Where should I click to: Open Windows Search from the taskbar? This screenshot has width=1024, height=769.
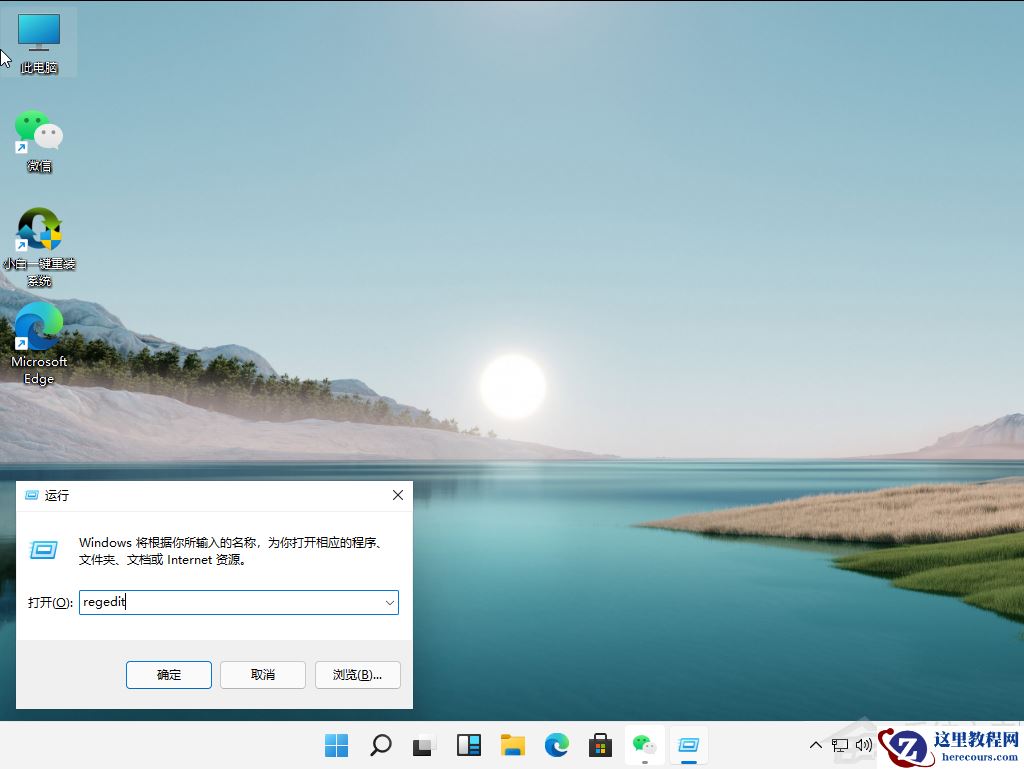[381, 745]
